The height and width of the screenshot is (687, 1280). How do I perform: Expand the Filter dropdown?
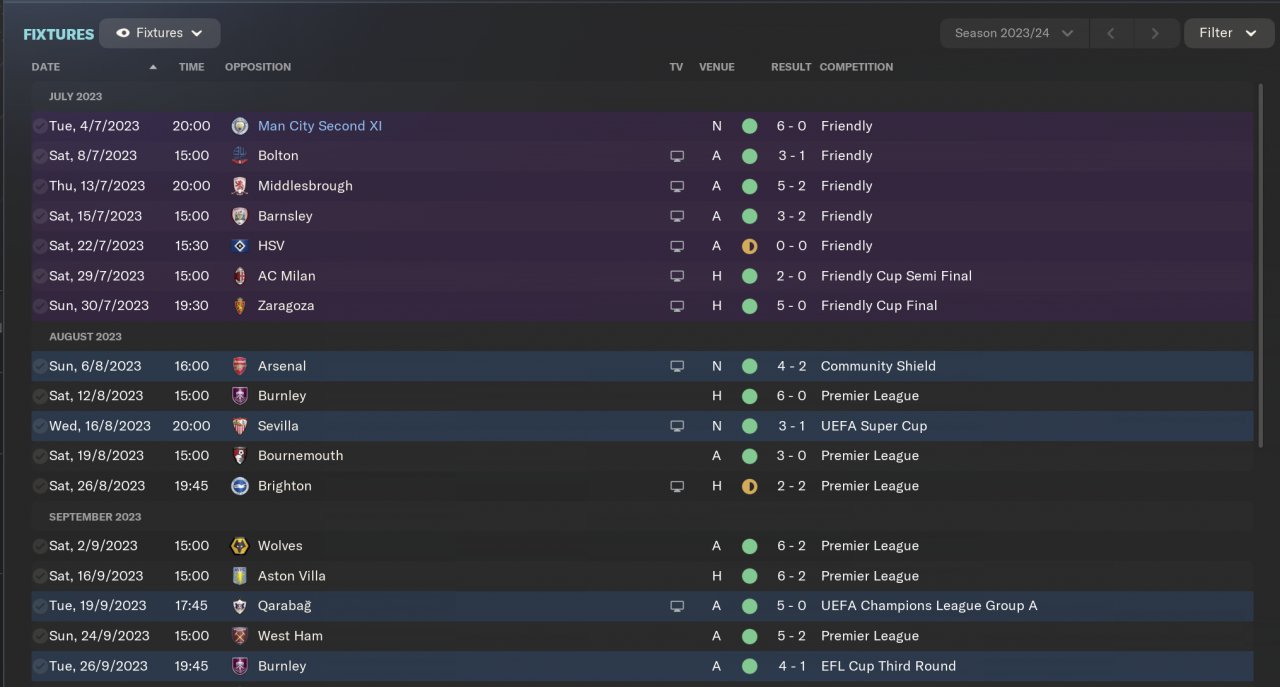click(x=1227, y=33)
